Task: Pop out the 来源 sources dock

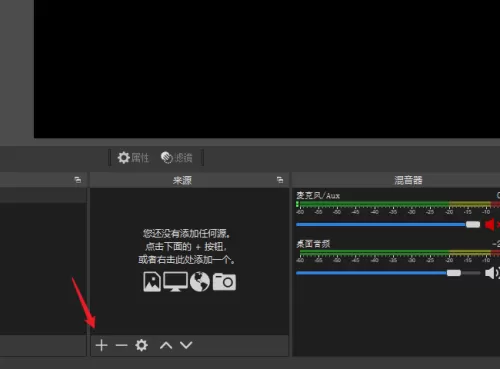Action: coord(280,180)
